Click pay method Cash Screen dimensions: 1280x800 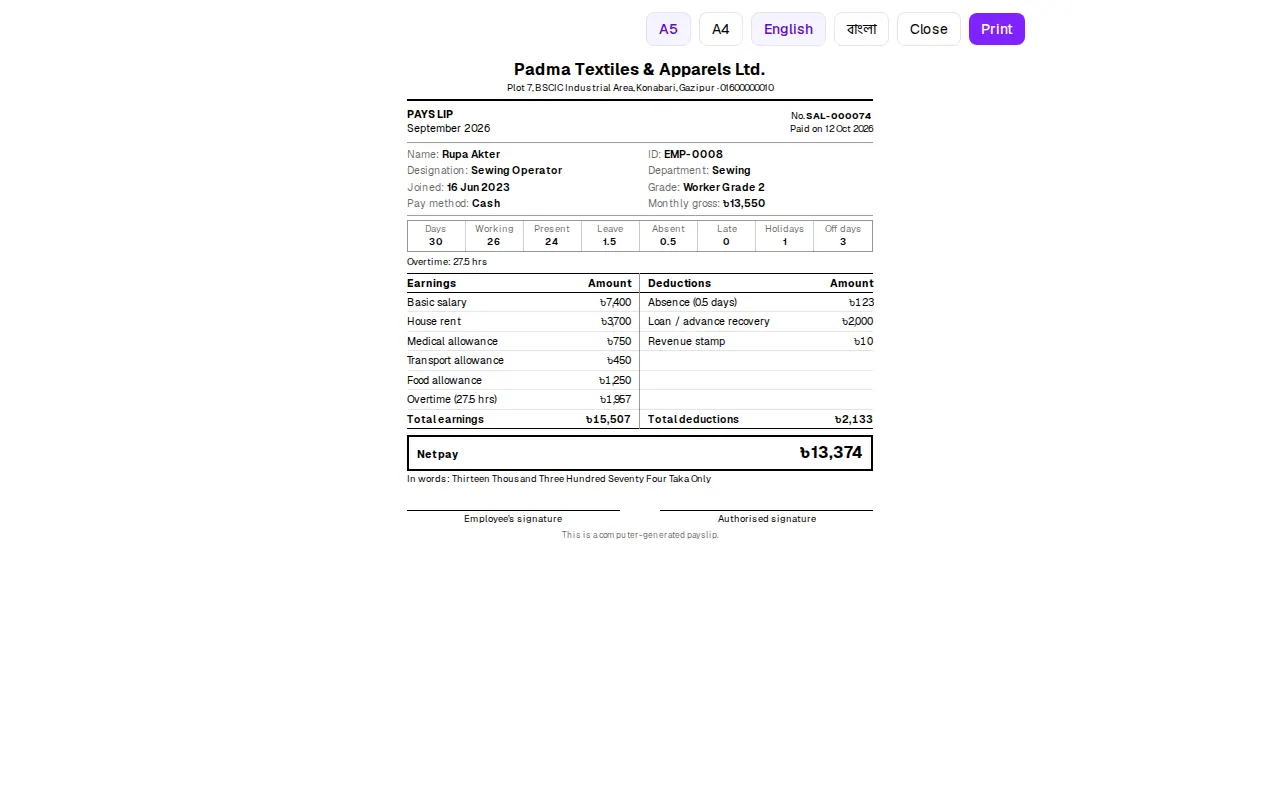486,203
